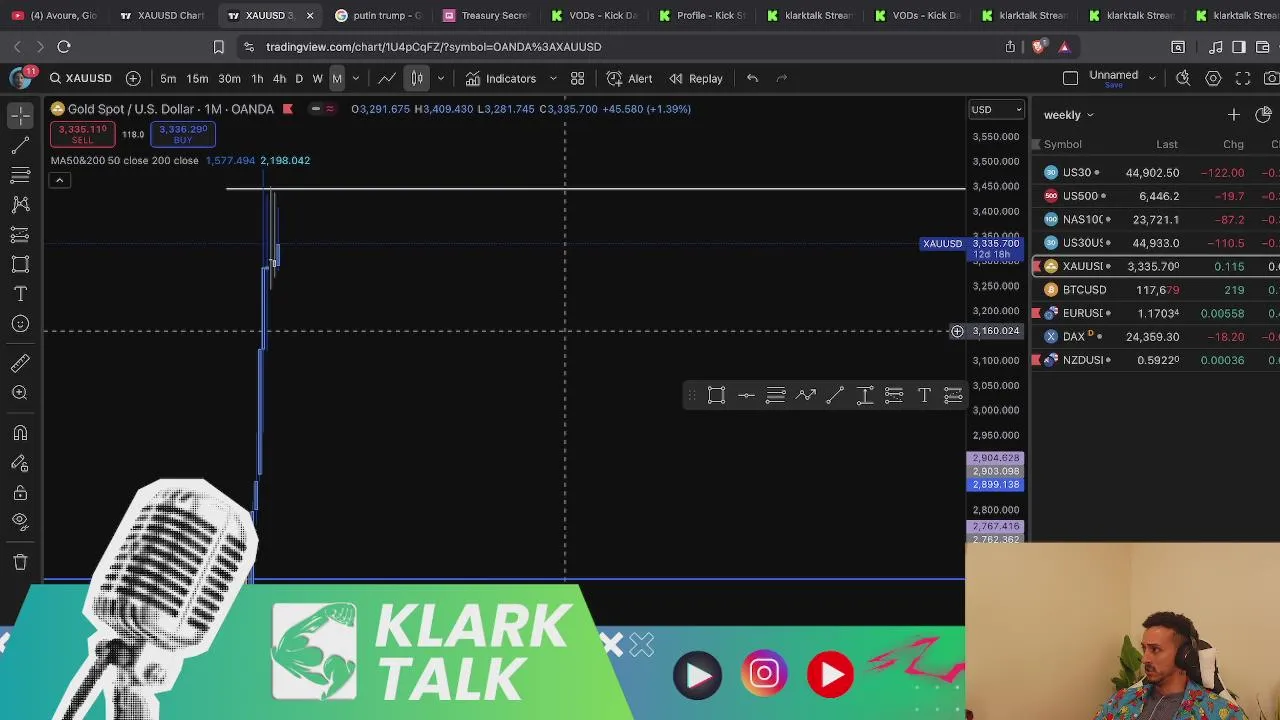Select the Monthly timeframe button
Image resolution: width=1280 pixels, height=720 pixels.
337,78
